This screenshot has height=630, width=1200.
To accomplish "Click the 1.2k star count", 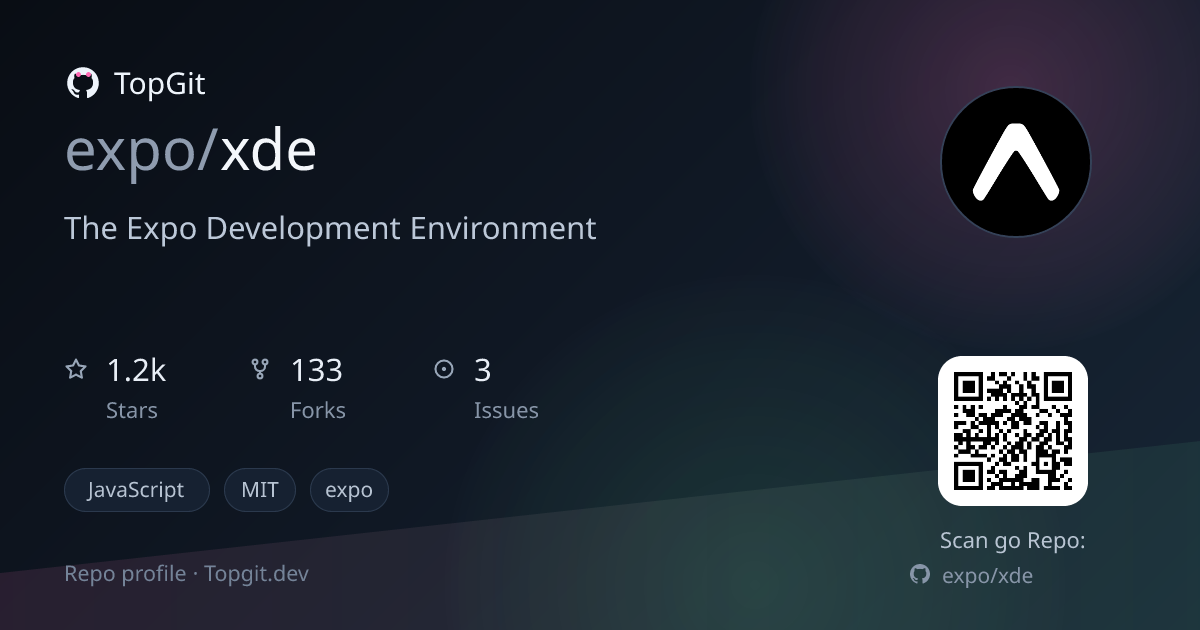I will coord(136,370).
